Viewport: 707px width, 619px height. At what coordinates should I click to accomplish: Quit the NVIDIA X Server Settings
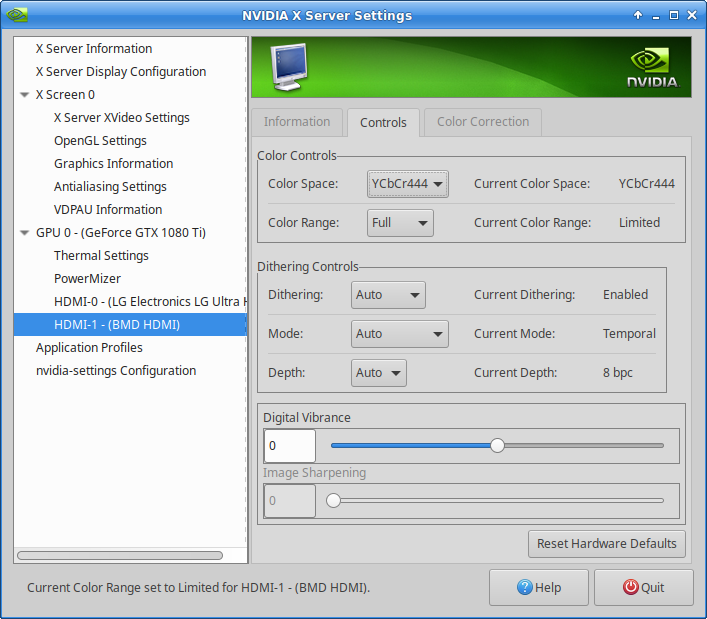click(643, 588)
